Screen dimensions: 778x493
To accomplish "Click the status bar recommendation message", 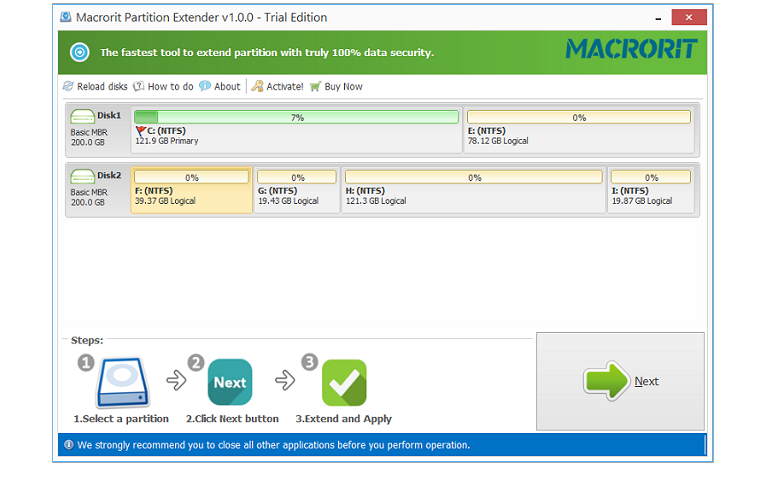I will [x=273, y=445].
